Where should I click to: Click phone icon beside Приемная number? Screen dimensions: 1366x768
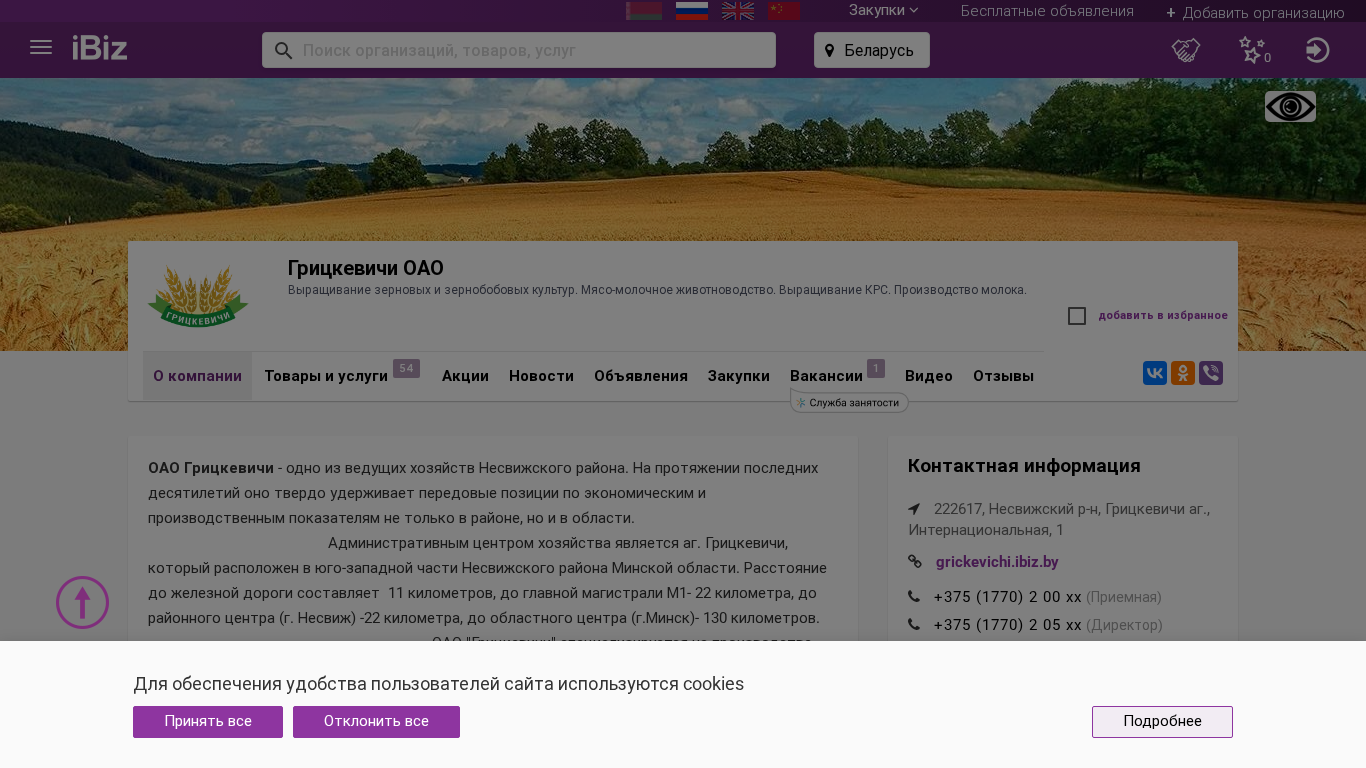[x=914, y=597]
